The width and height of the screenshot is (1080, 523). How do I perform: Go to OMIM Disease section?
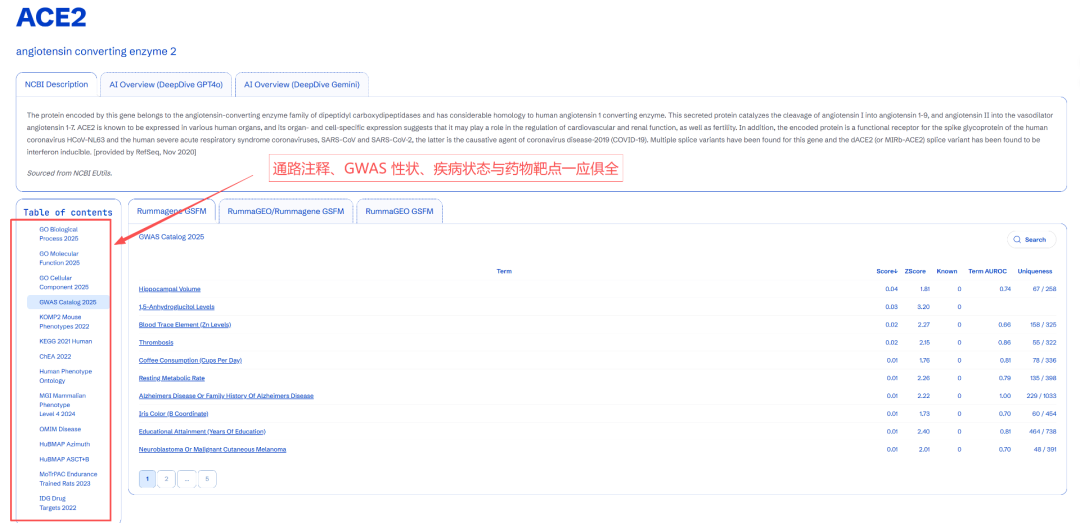click(60, 429)
